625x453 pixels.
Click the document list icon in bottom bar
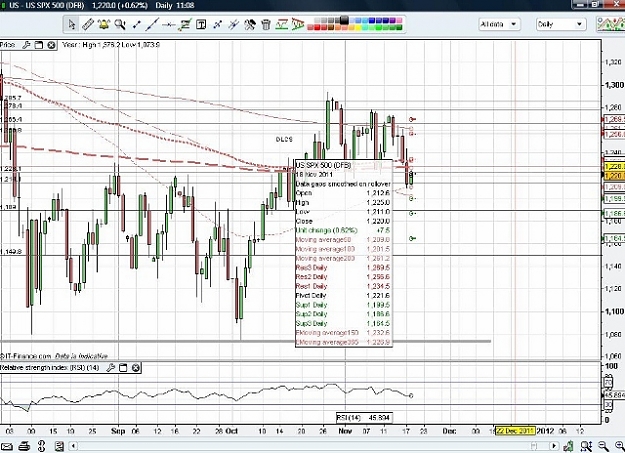[59, 446]
